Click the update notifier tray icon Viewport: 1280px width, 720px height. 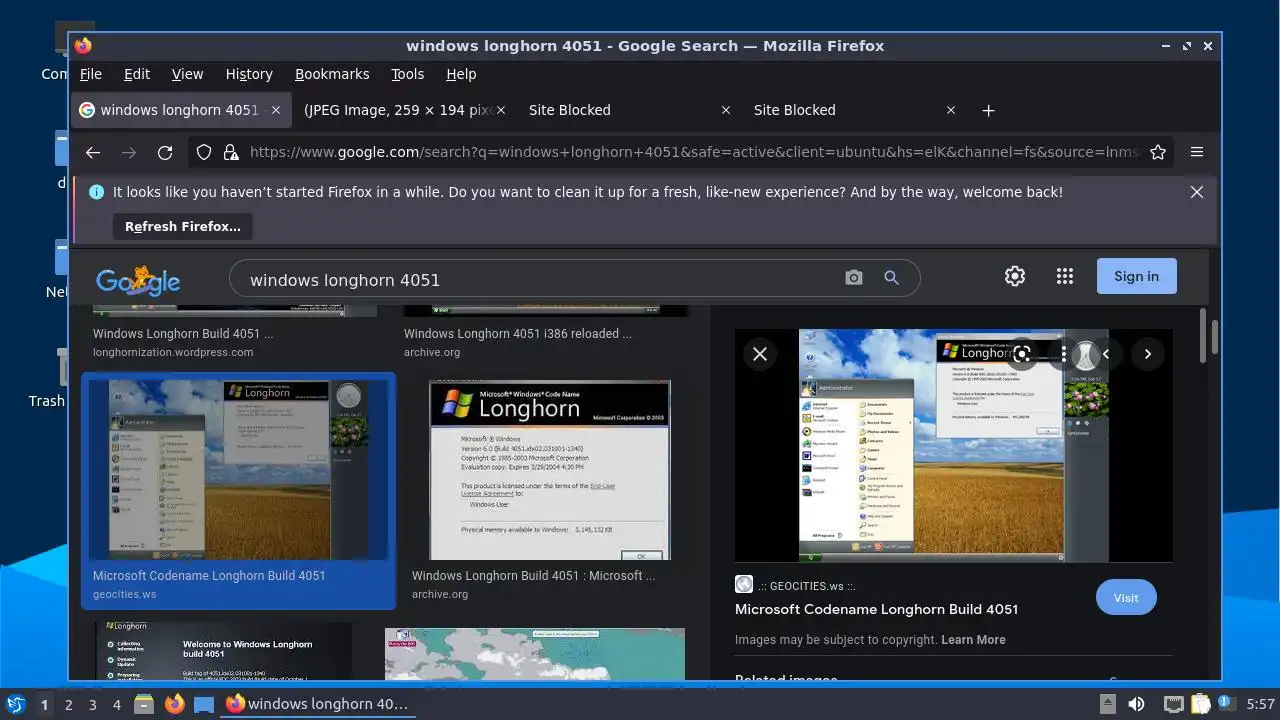tap(1226, 704)
